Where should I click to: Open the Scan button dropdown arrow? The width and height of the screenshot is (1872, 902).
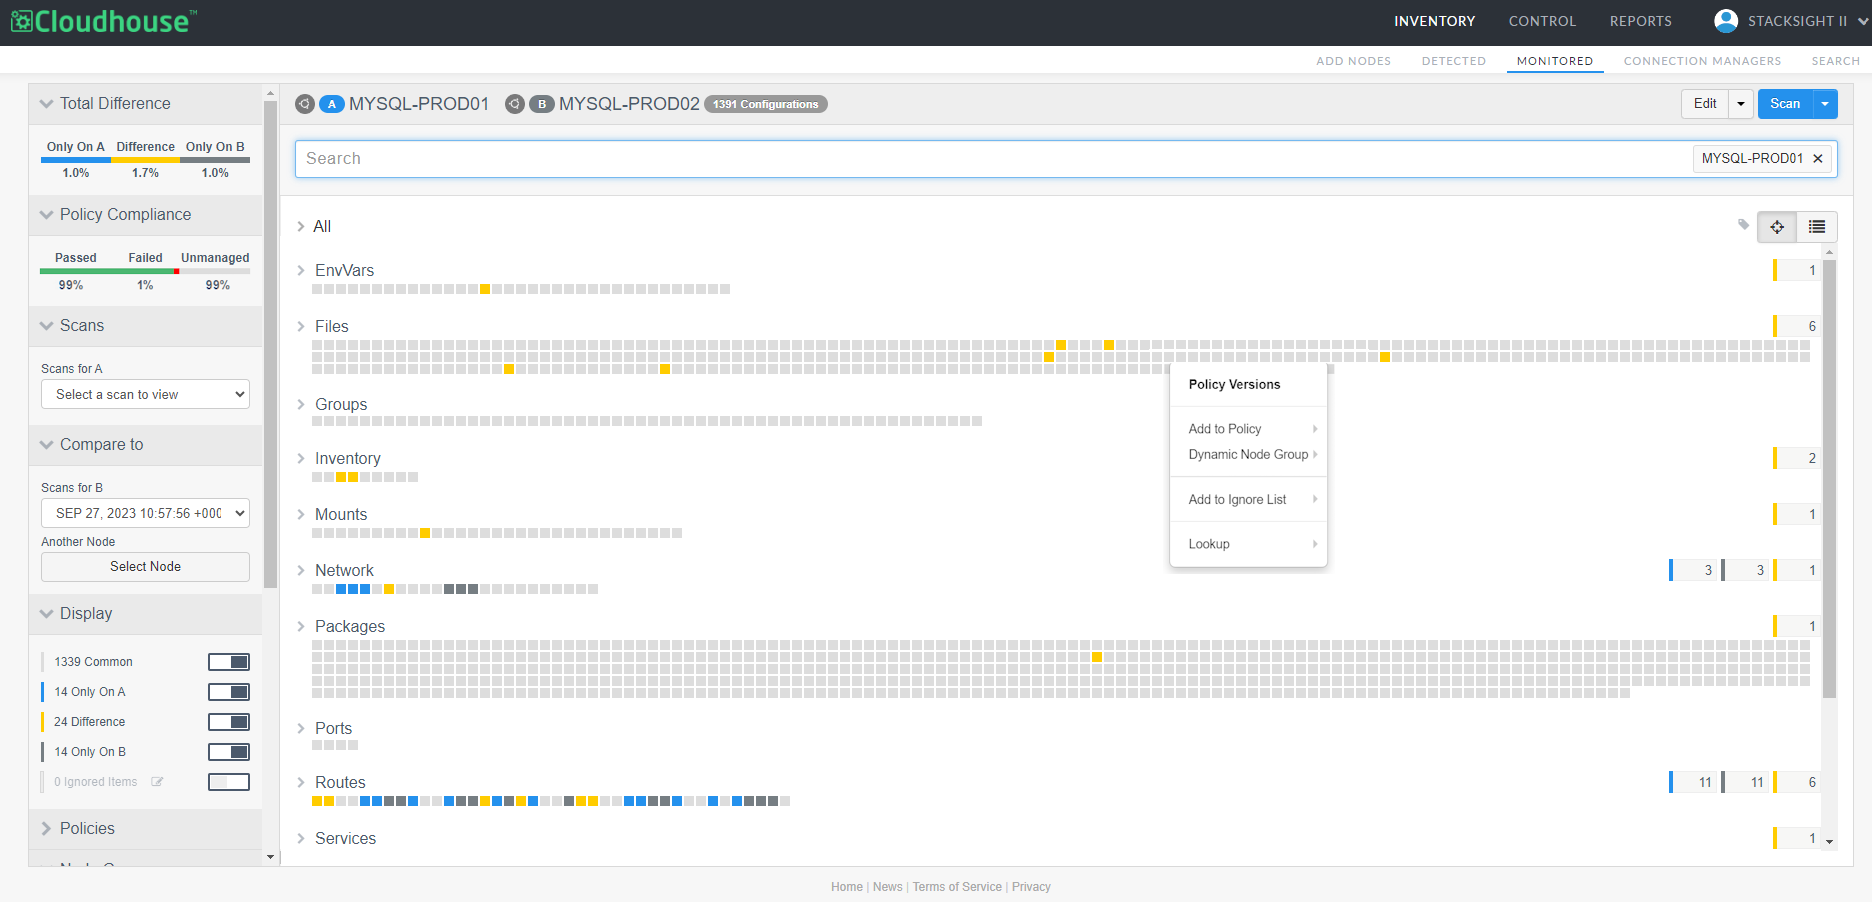(x=1826, y=104)
